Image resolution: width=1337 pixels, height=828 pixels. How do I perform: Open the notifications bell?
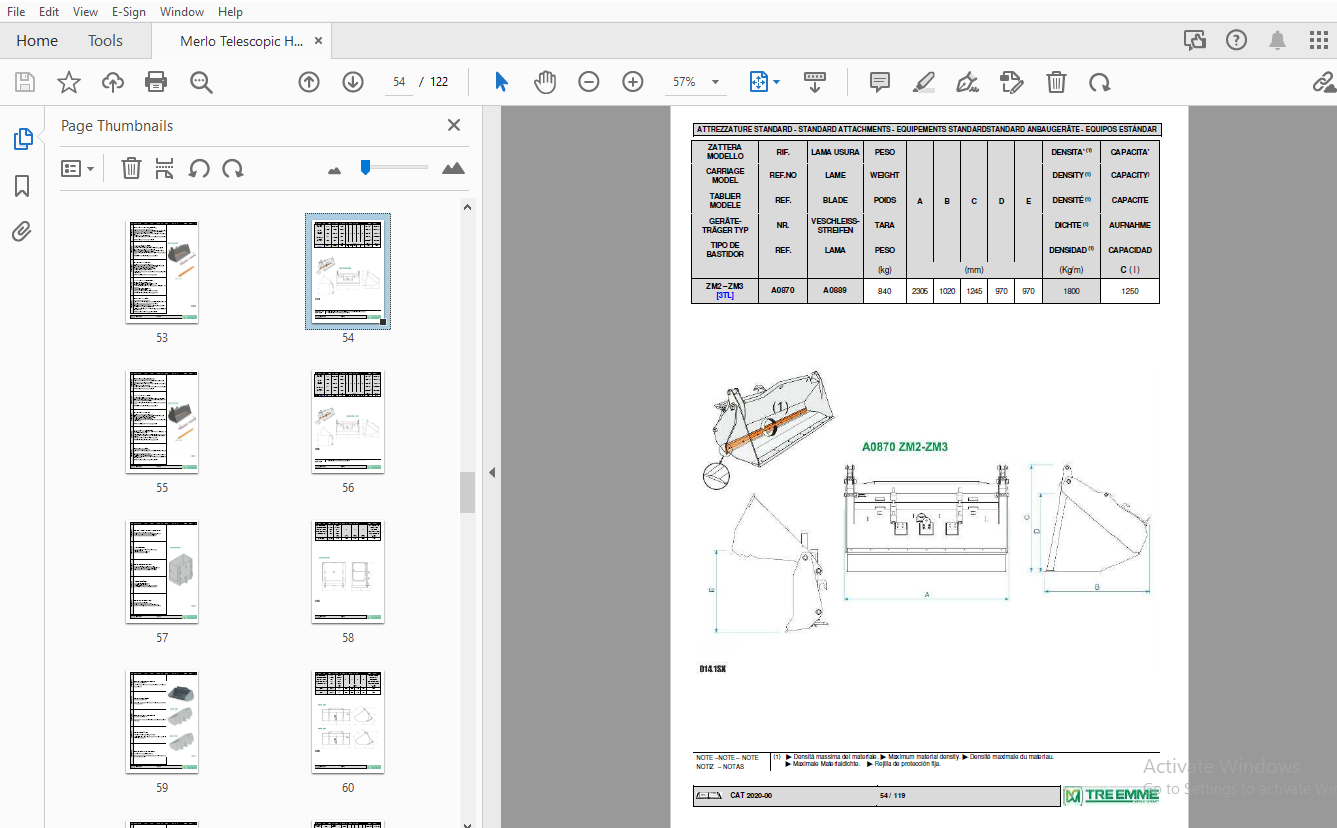point(1278,41)
